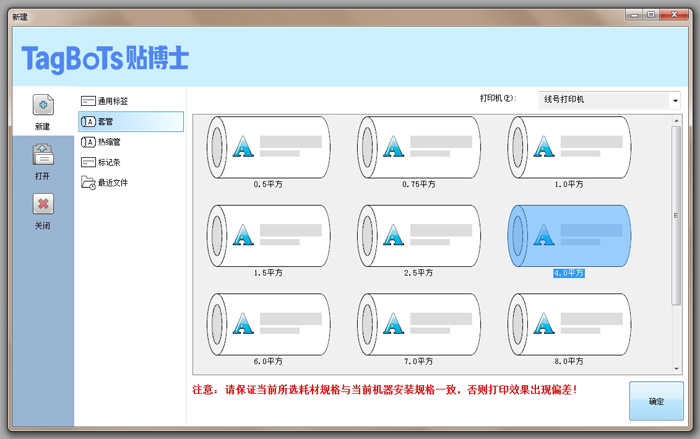Viewport: 700px width, 439px height.
Task: Click the 通用标签 label icon
Action: [x=88, y=101]
